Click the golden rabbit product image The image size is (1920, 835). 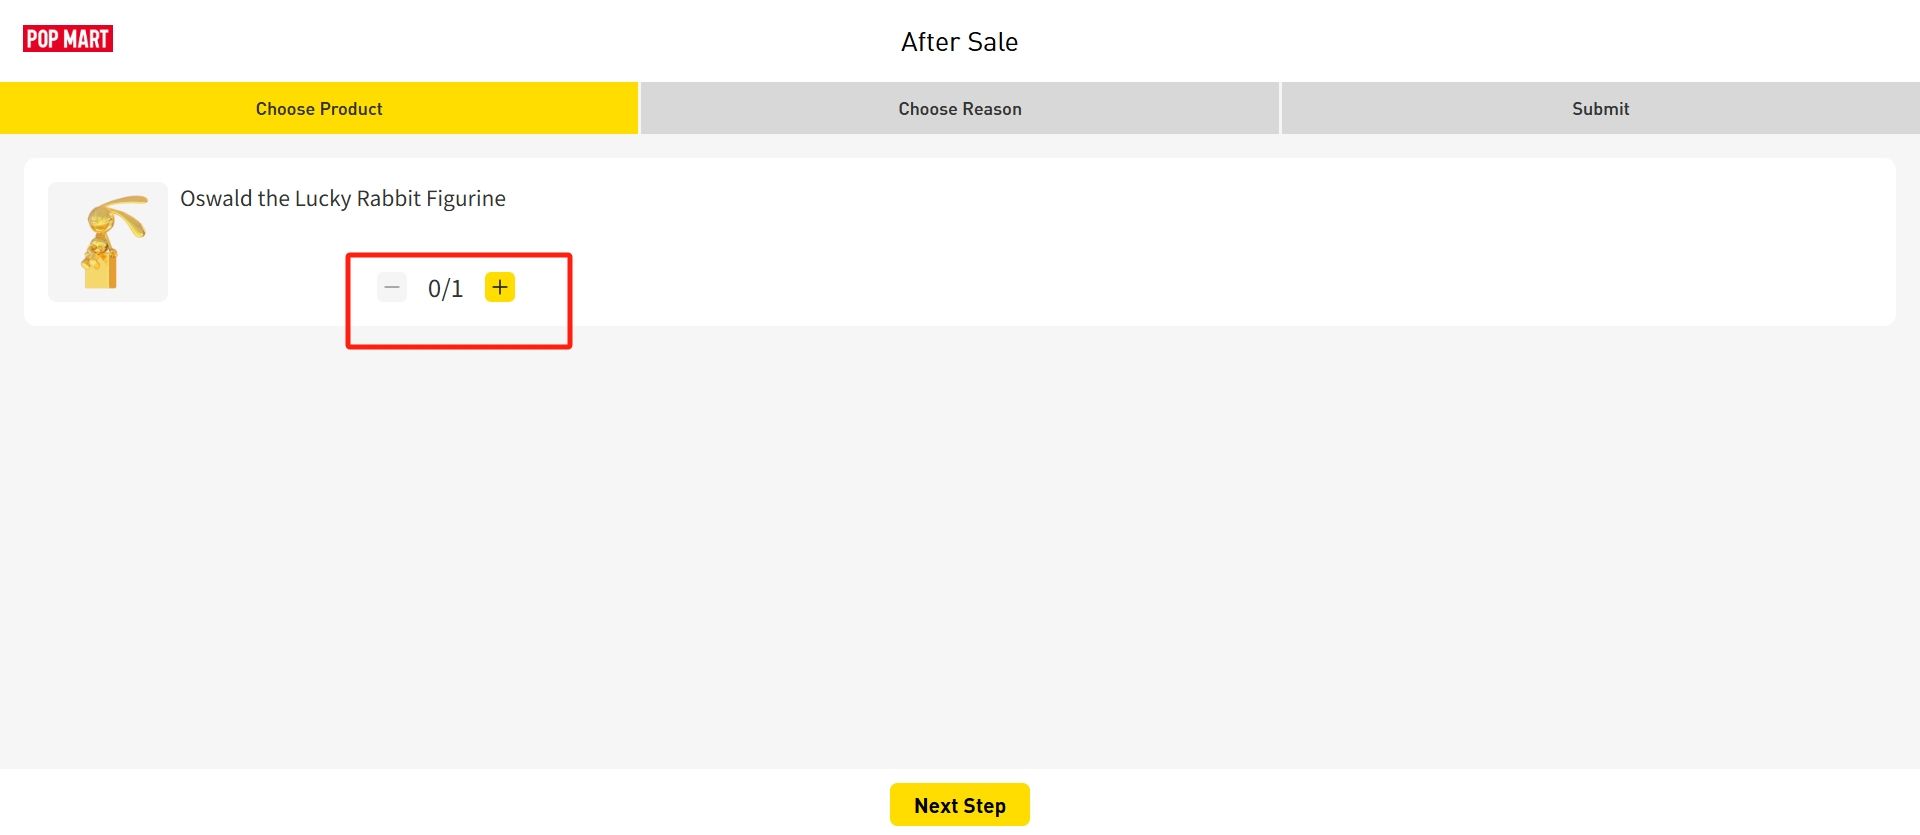pos(108,242)
